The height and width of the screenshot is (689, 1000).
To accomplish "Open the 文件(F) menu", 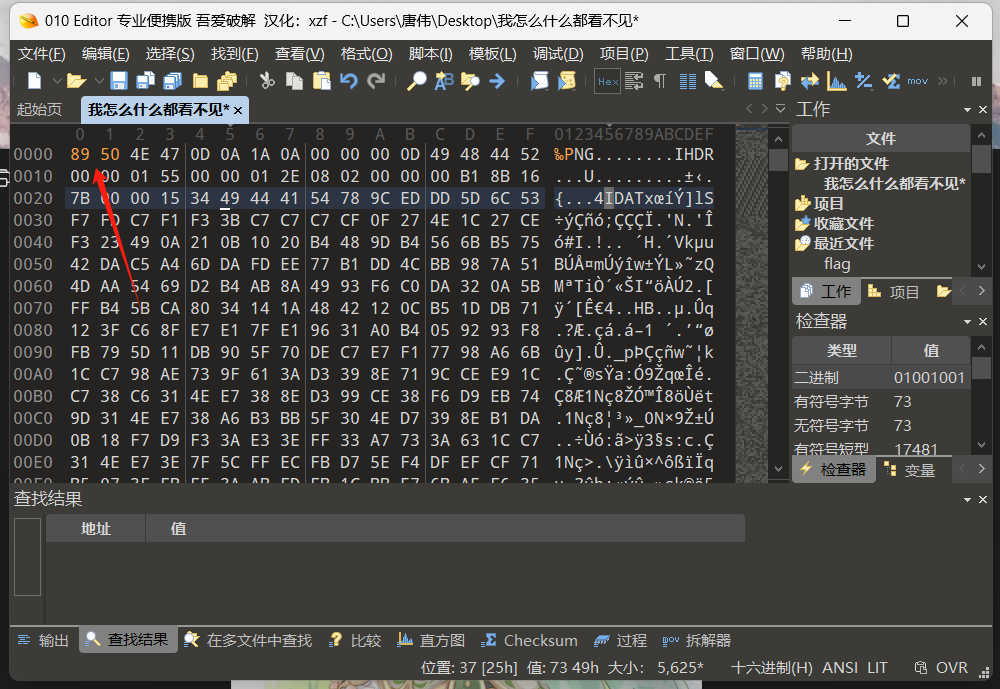I will click(41, 54).
